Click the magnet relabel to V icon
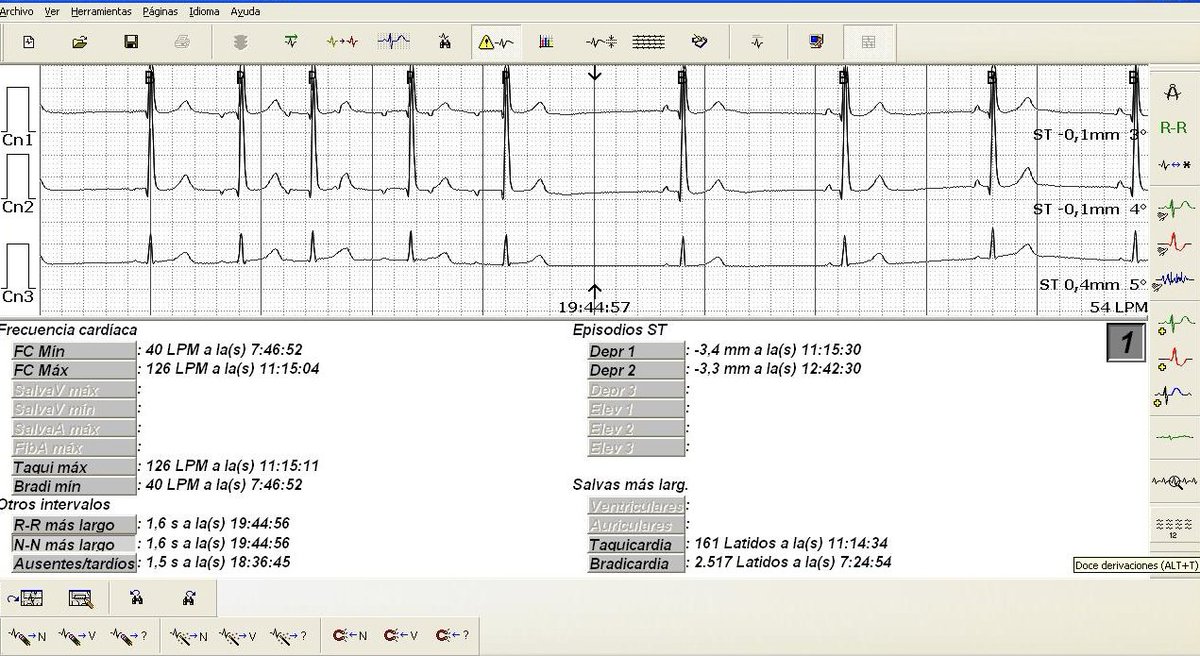This screenshot has height=656, width=1200. click(400, 634)
